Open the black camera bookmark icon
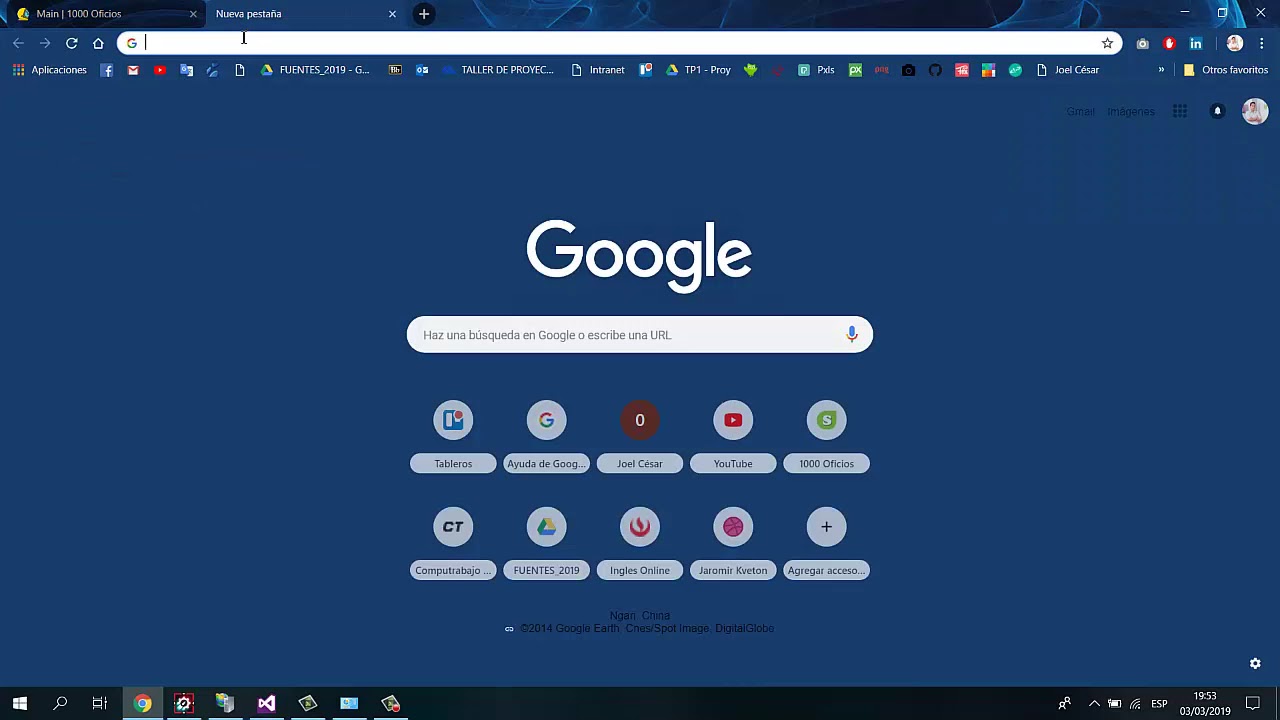1280x720 pixels. pyautogui.click(x=908, y=70)
